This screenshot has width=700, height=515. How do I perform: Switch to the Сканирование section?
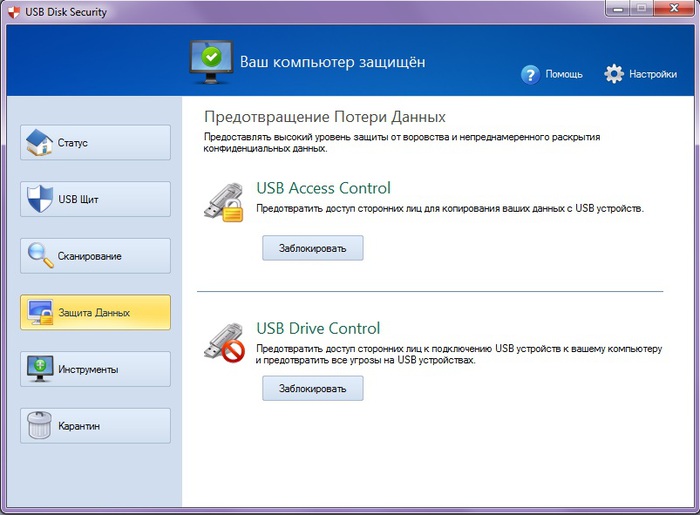click(x=95, y=256)
